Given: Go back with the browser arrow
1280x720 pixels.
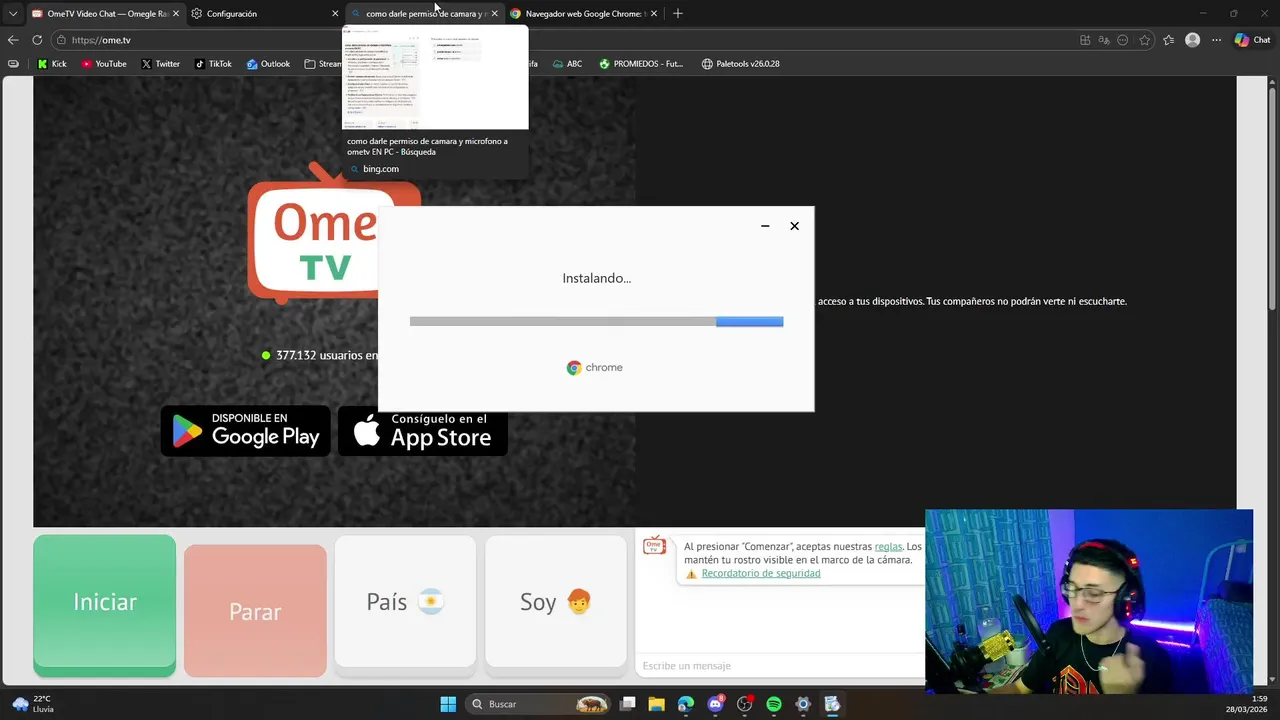Looking at the screenshot, I should point(13,40).
